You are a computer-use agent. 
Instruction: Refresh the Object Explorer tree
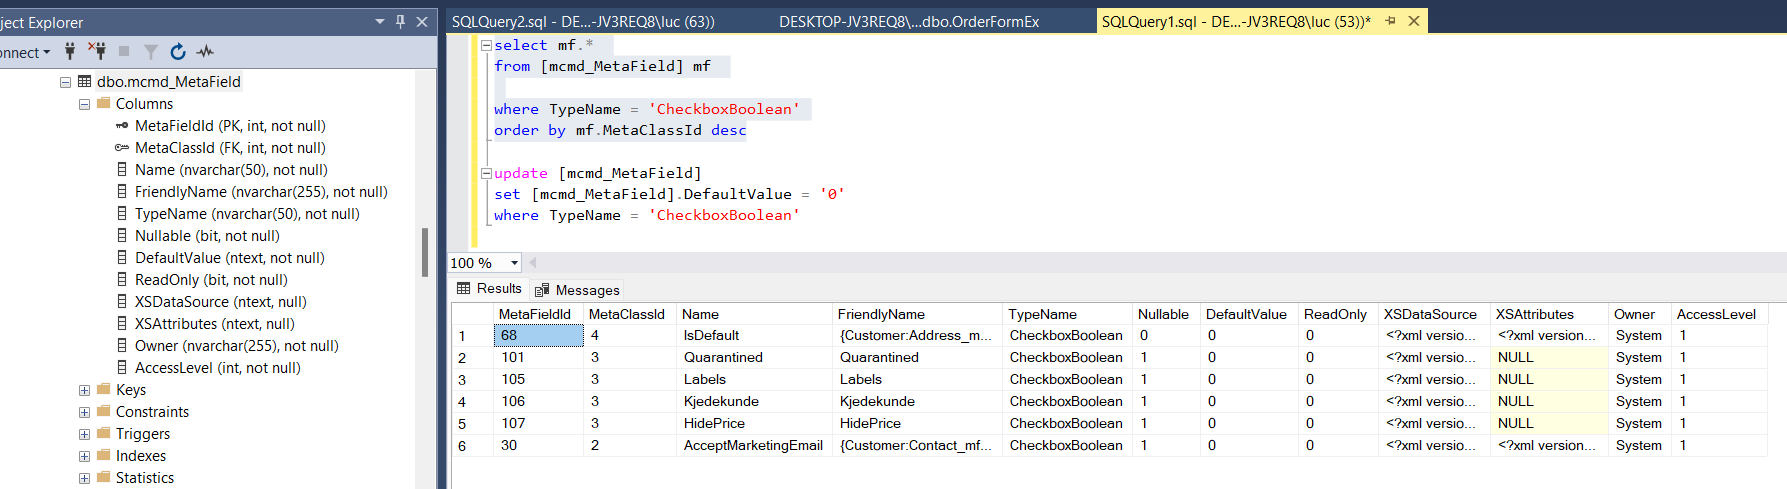[x=178, y=51]
